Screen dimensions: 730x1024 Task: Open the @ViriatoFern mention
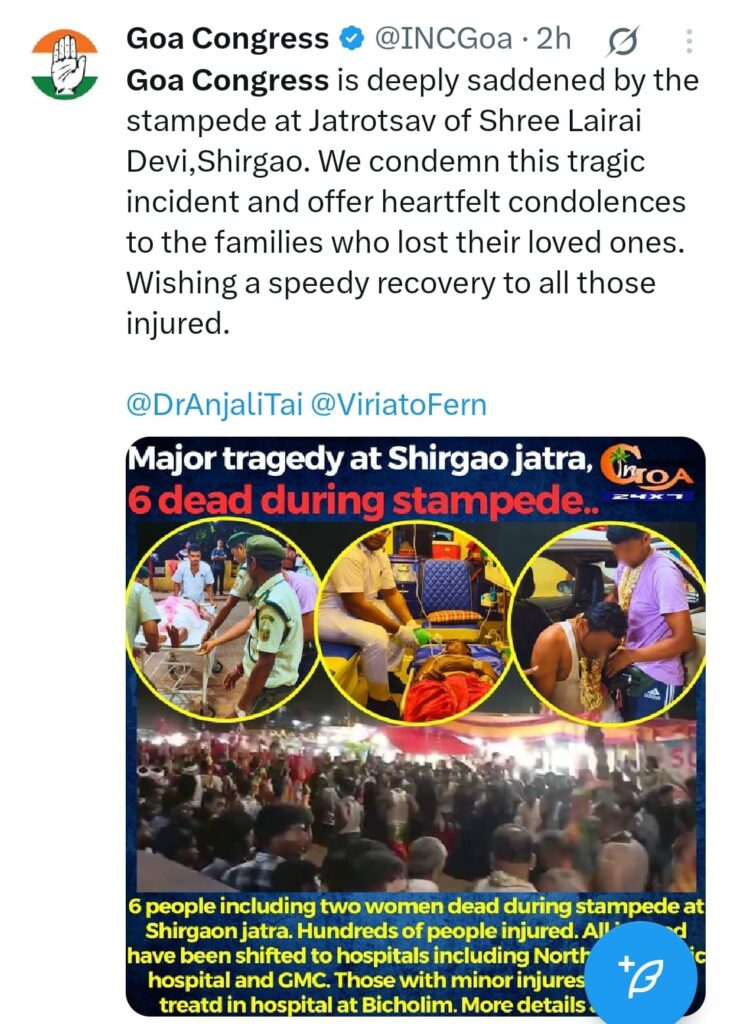(398, 405)
